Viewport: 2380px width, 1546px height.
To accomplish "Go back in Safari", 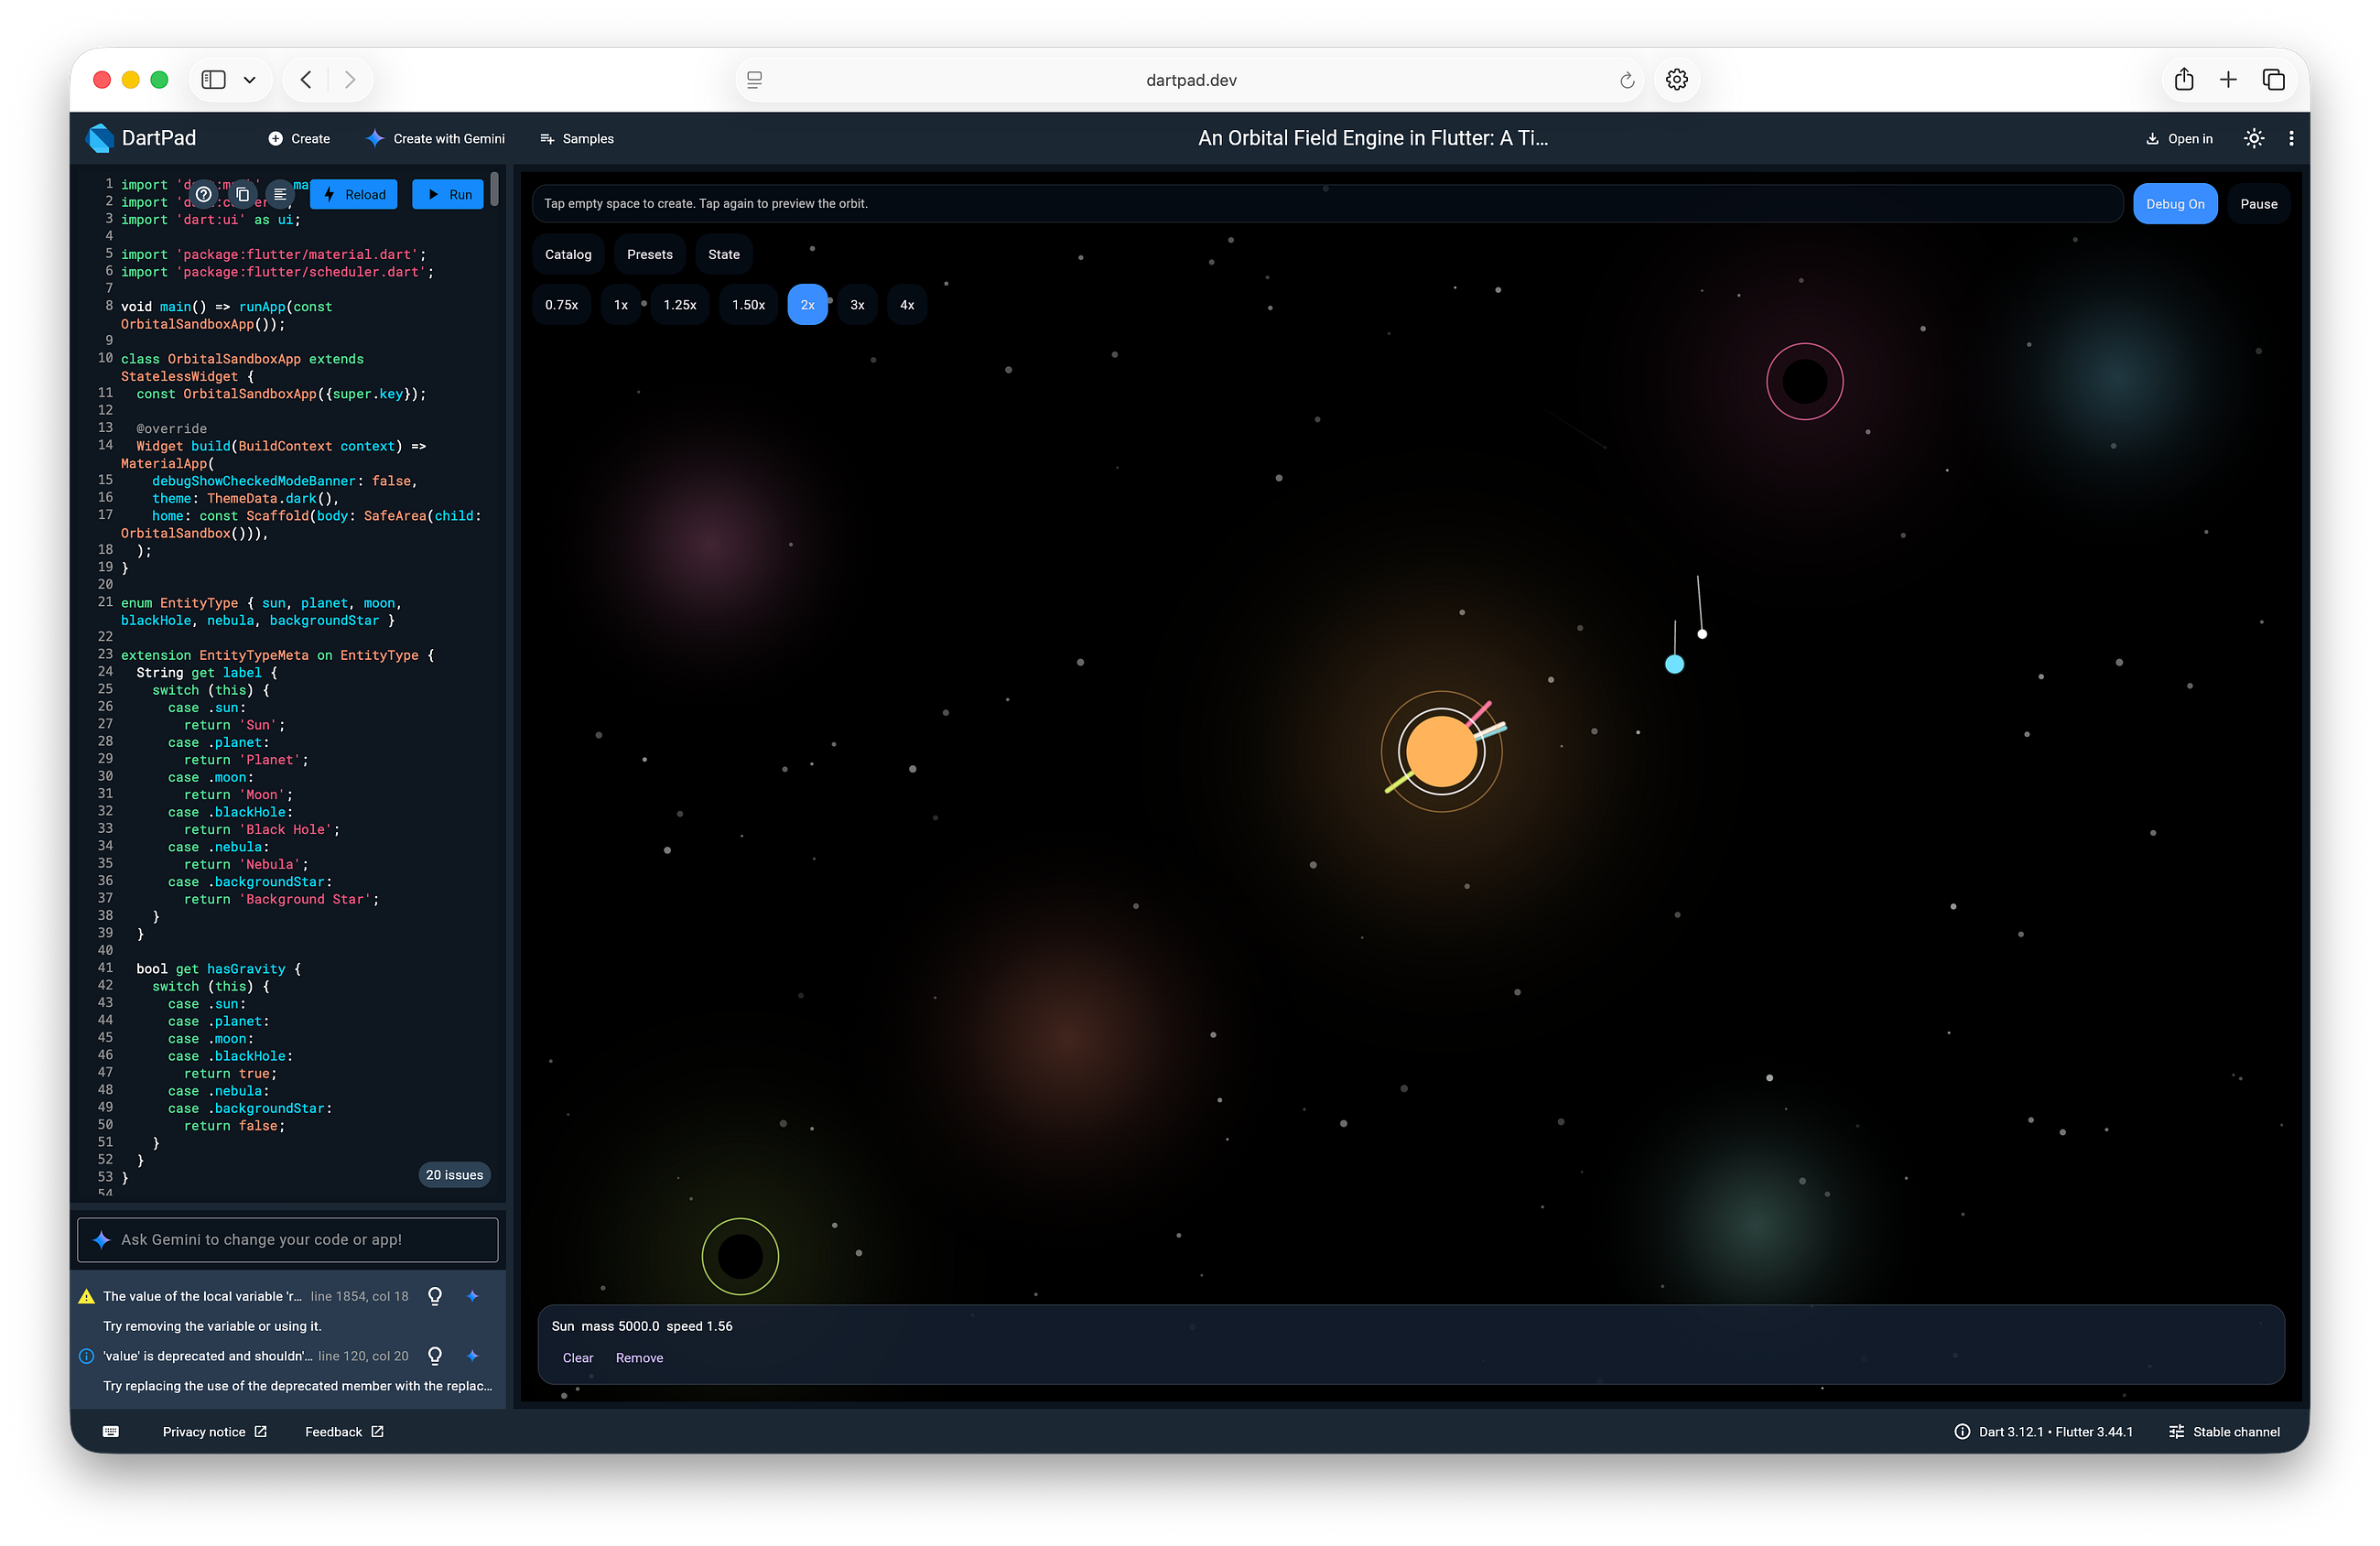I will point(306,80).
